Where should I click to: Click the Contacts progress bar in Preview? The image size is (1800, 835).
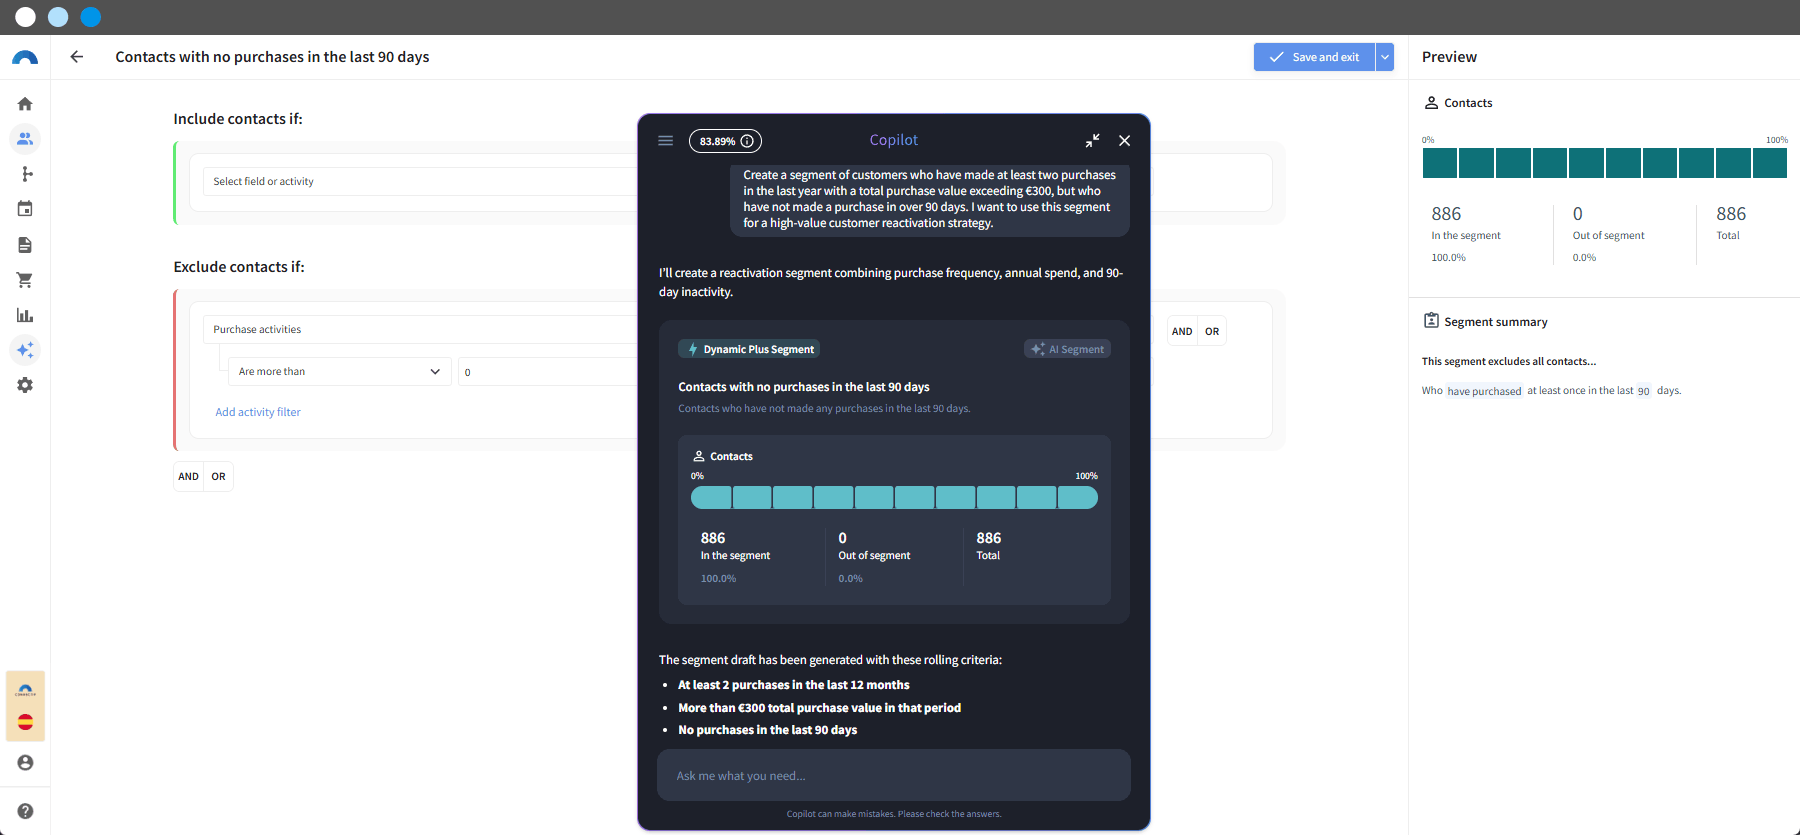pyautogui.click(x=1605, y=163)
